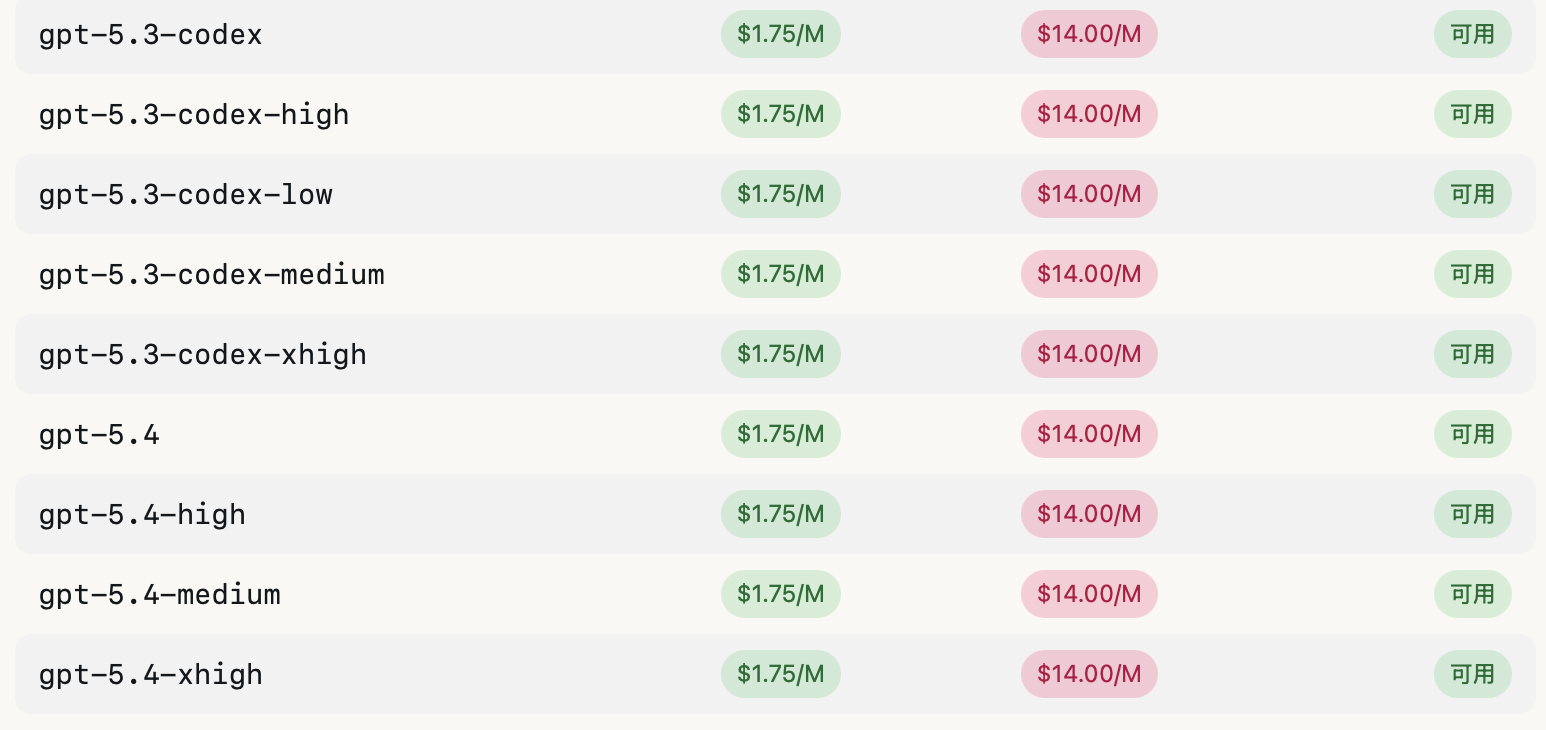Click the 可用 status badge for gpt-5.4
Viewport: 1546px width, 730px height.
1472,434
